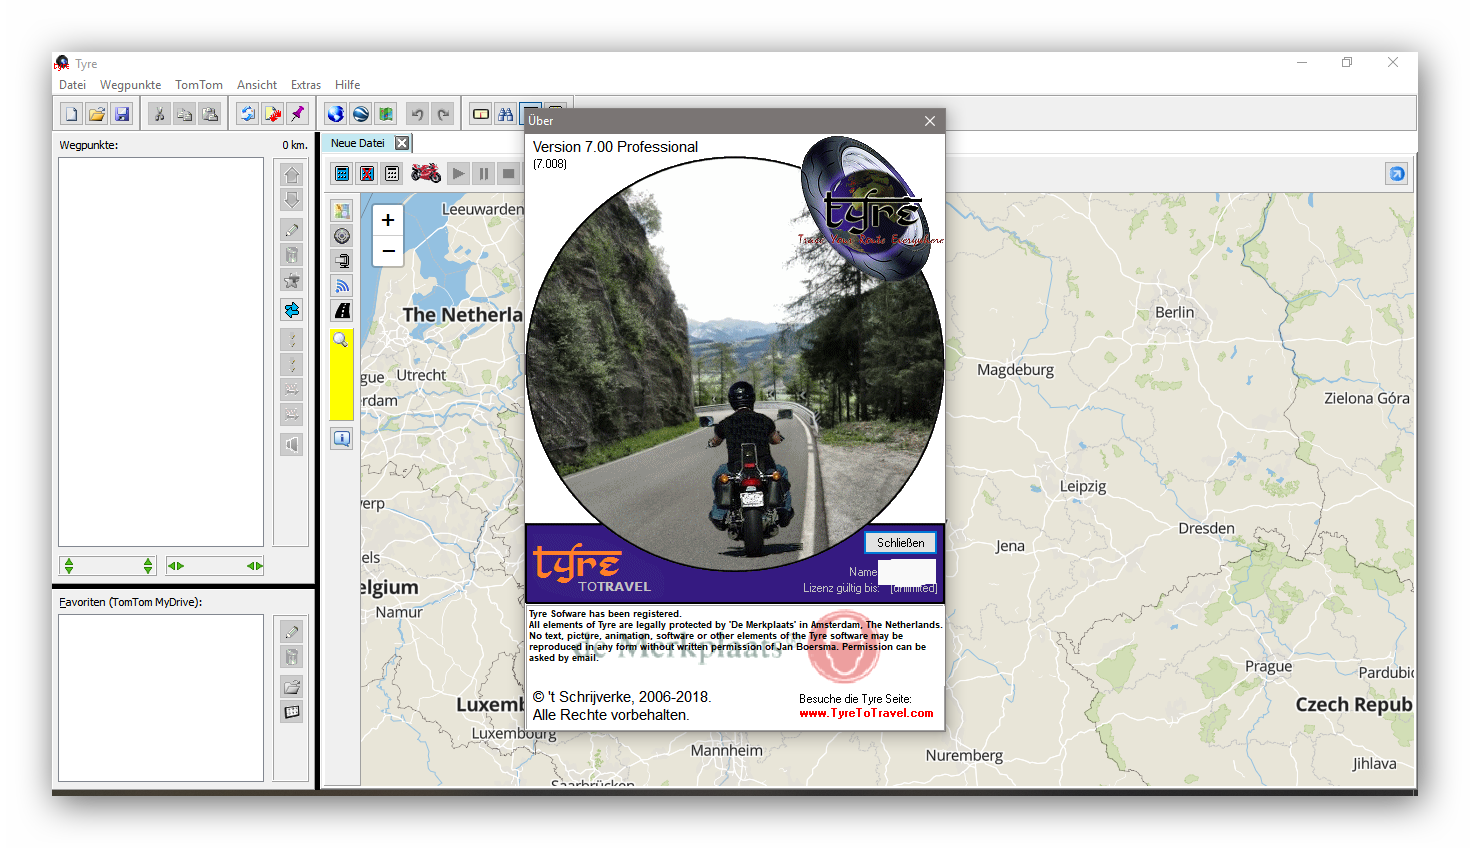Close the Neue Datei tab

[x=402, y=143]
